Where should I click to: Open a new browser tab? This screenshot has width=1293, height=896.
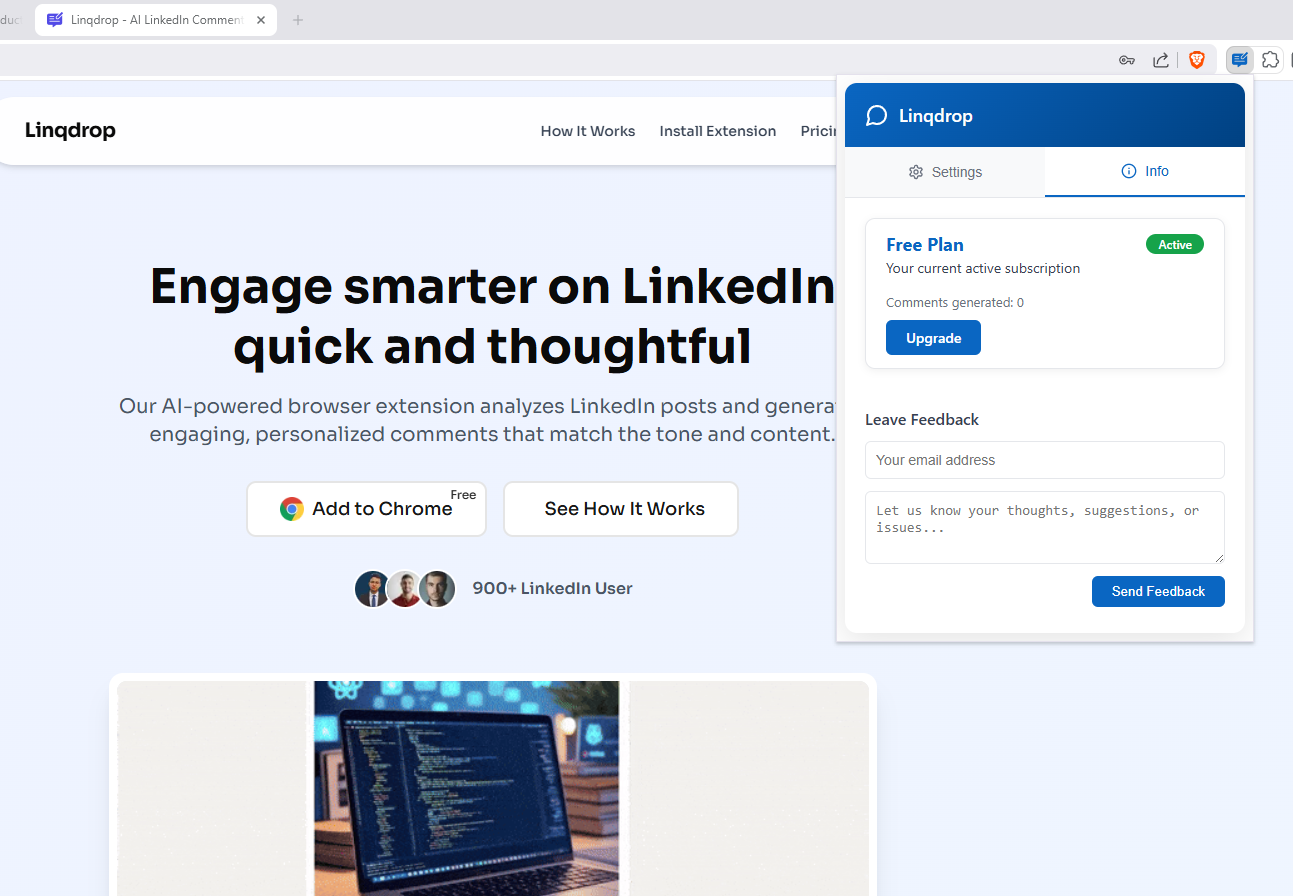click(298, 20)
